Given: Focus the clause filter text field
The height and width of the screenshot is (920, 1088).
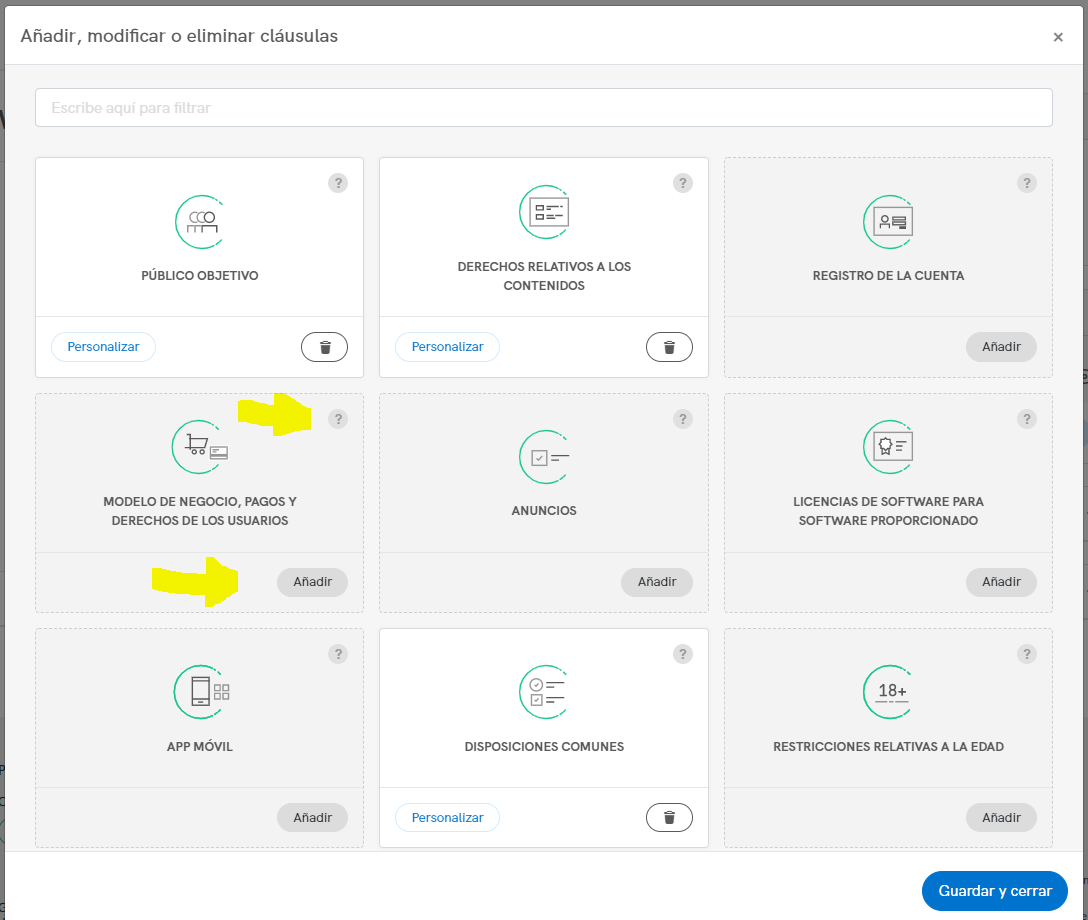Looking at the screenshot, I should (x=543, y=108).
